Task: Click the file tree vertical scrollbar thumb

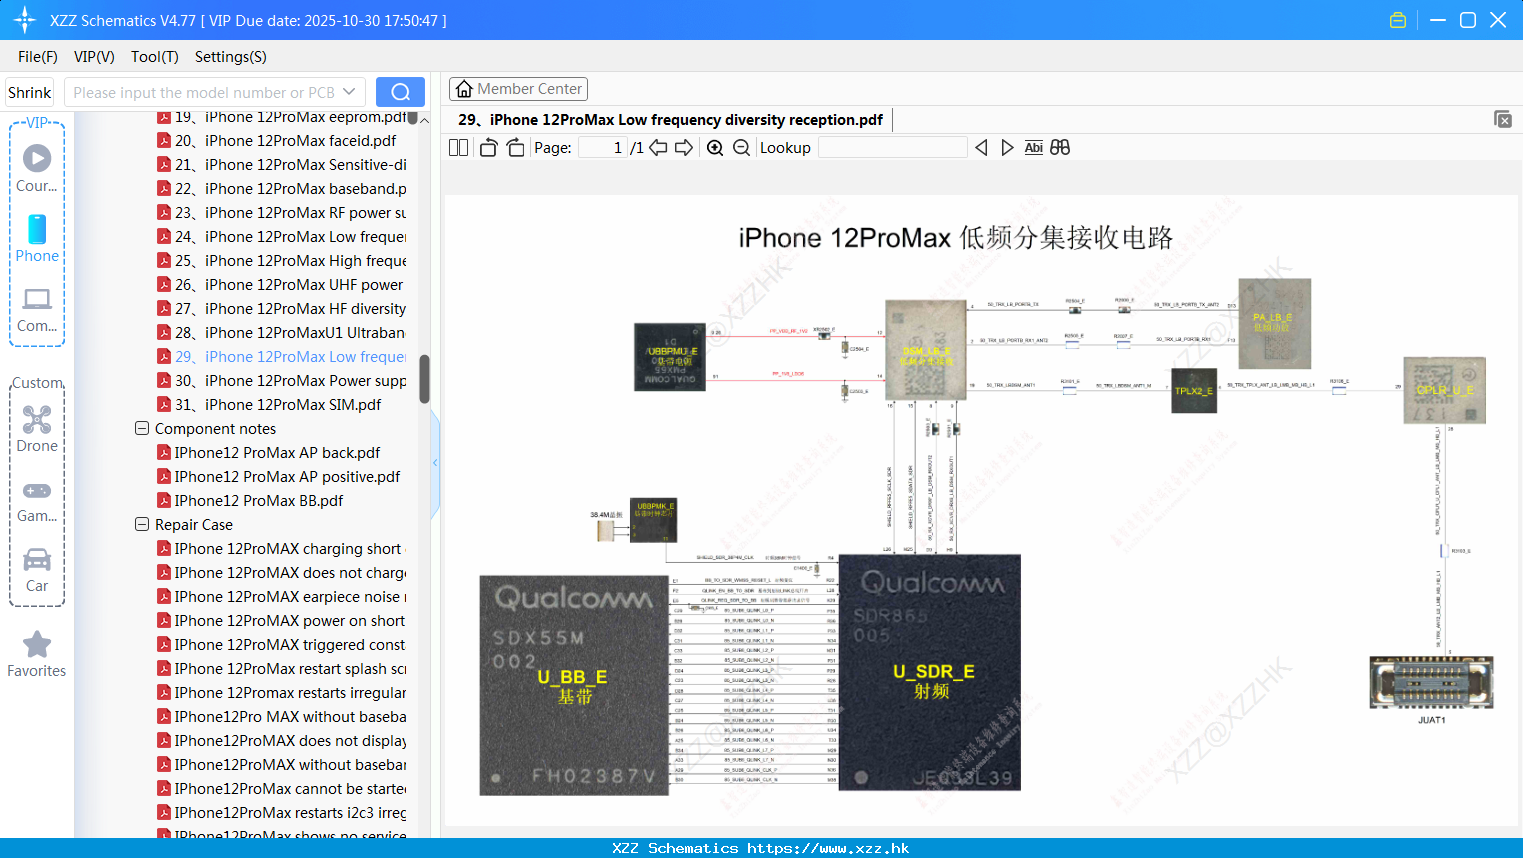Action: tap(424, 379)
